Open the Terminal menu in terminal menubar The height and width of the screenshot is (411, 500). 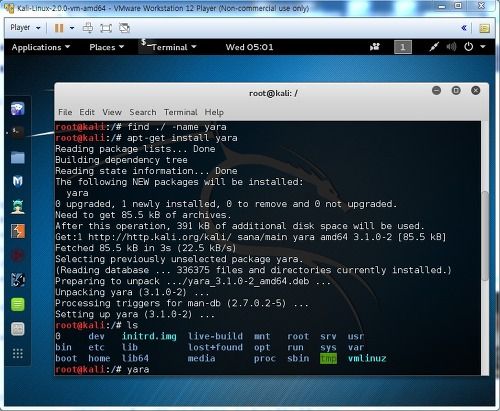(x=181, y=112)
